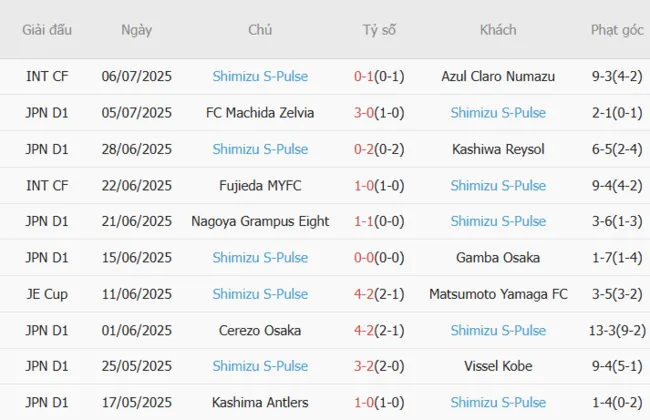Image resolution: width=650 pixels, height=420 pixels.
Task: Open the 3-2 score against Vissel Kobe
Action: 364,366
